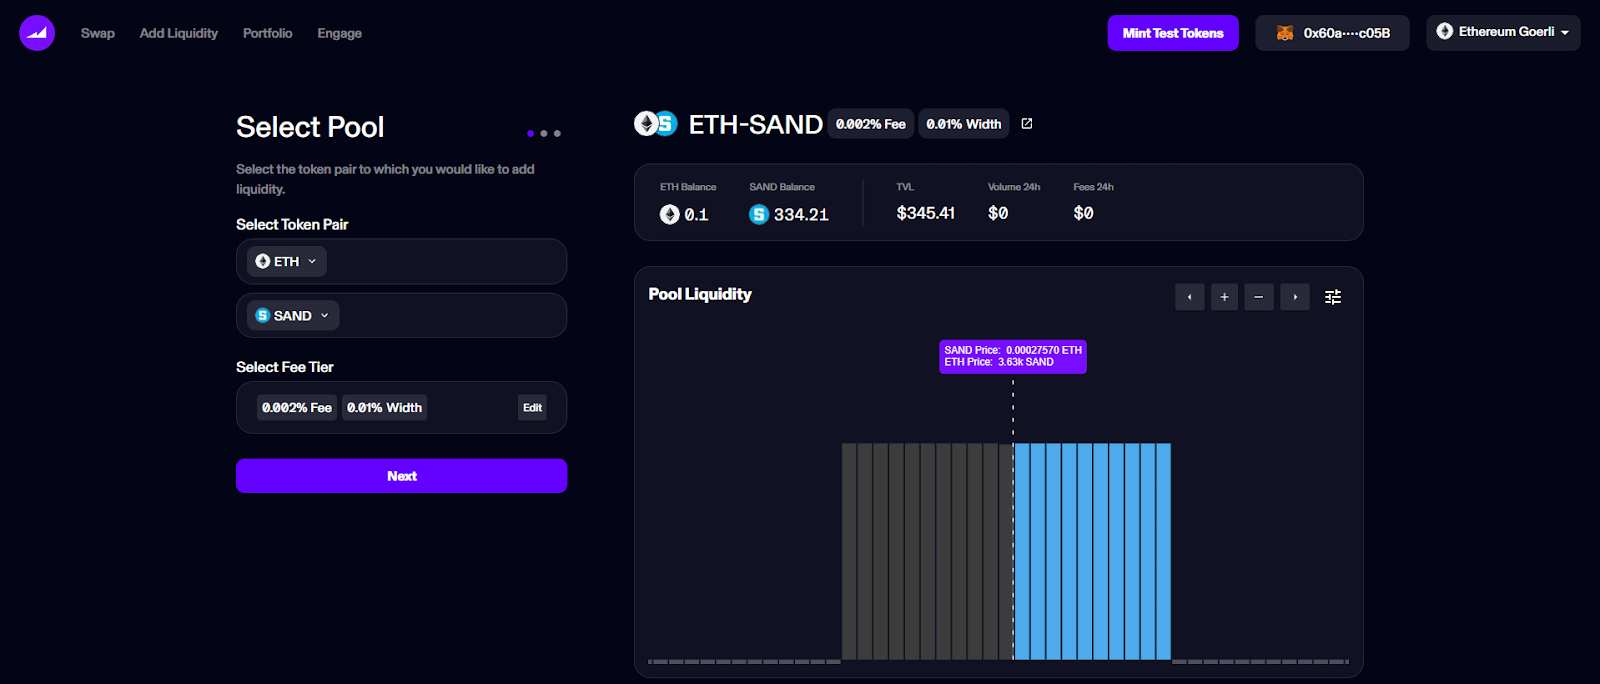1600x684 pixels.
Task: Click the Mint Test Tokens button
Action: [x=1173, y=33]
